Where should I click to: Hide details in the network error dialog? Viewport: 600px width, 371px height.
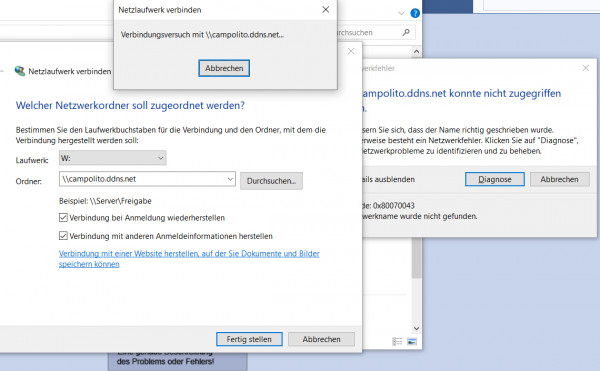[388, 179]
